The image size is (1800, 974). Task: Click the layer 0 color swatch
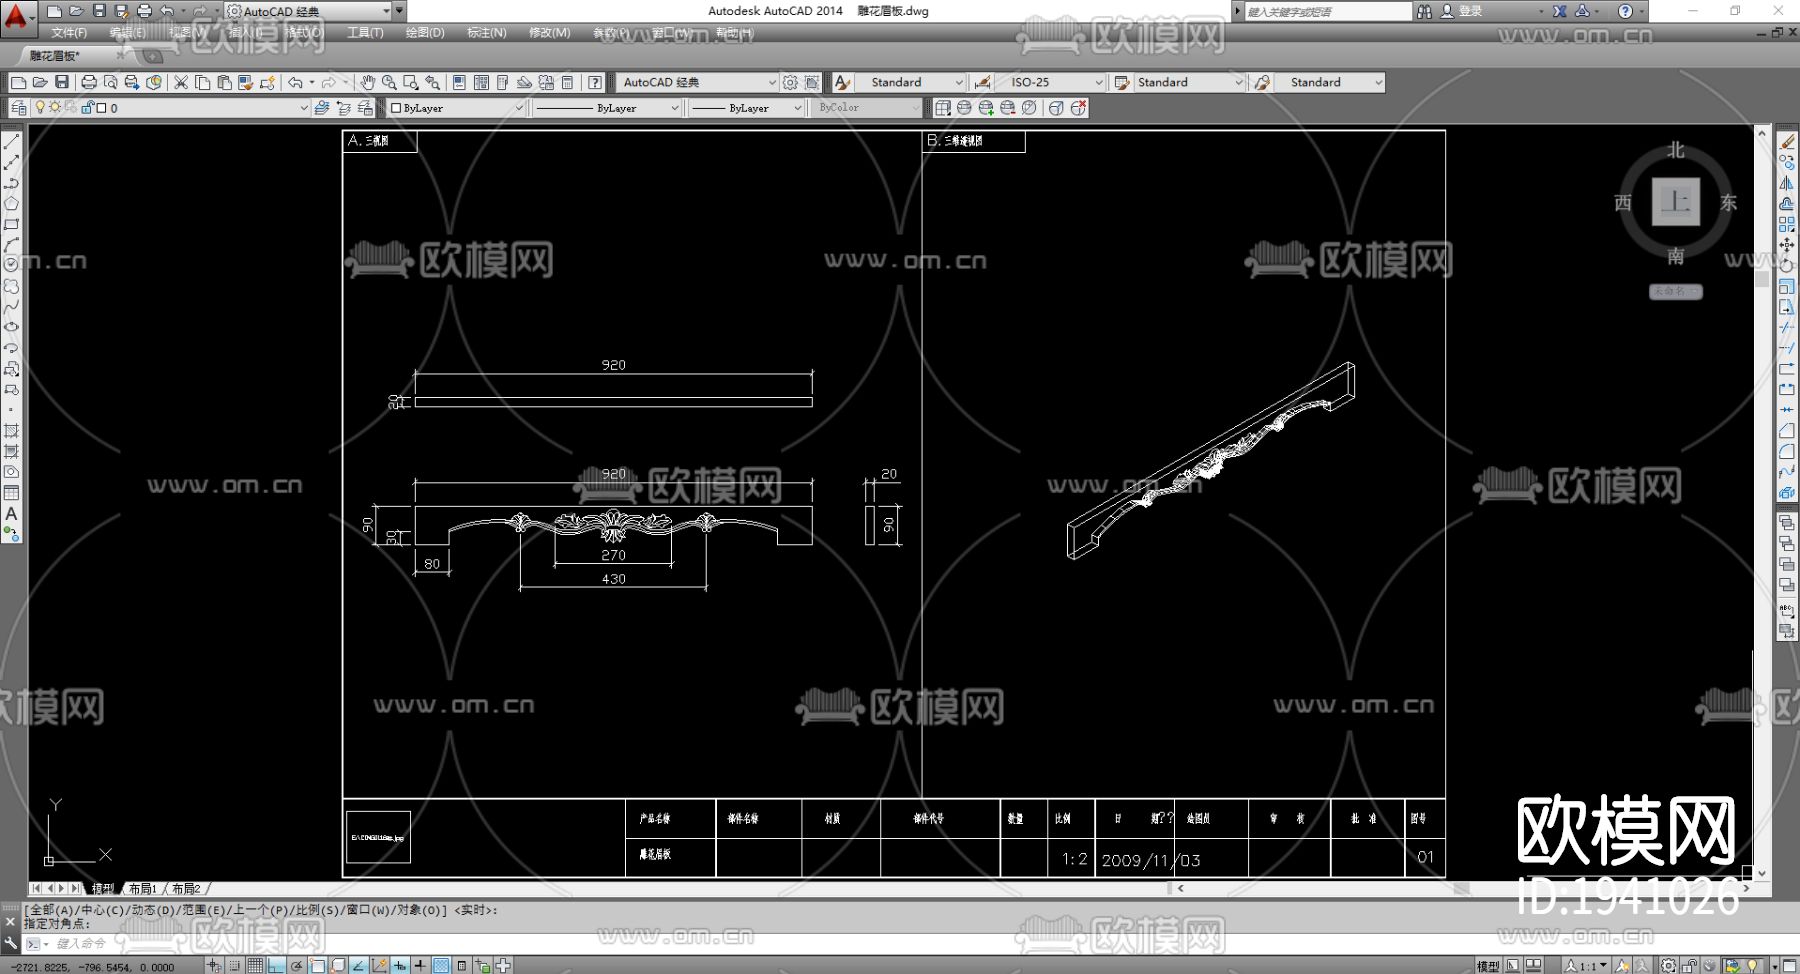[x=101, y=108]
